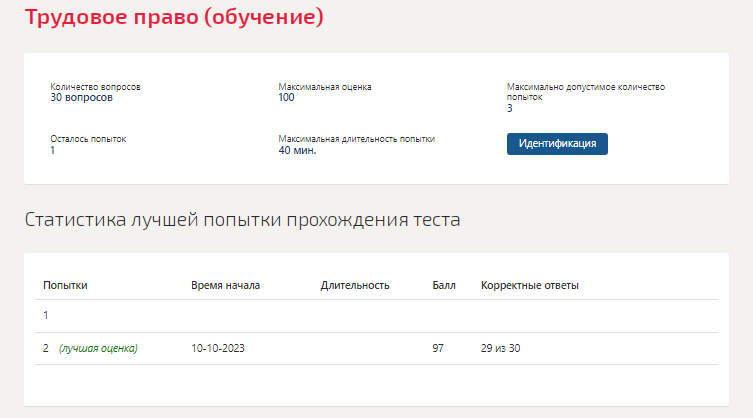Click the Трудовое право (обучение) page title
Viewport: 753px width, 418px height.
[x=174, y=18]
